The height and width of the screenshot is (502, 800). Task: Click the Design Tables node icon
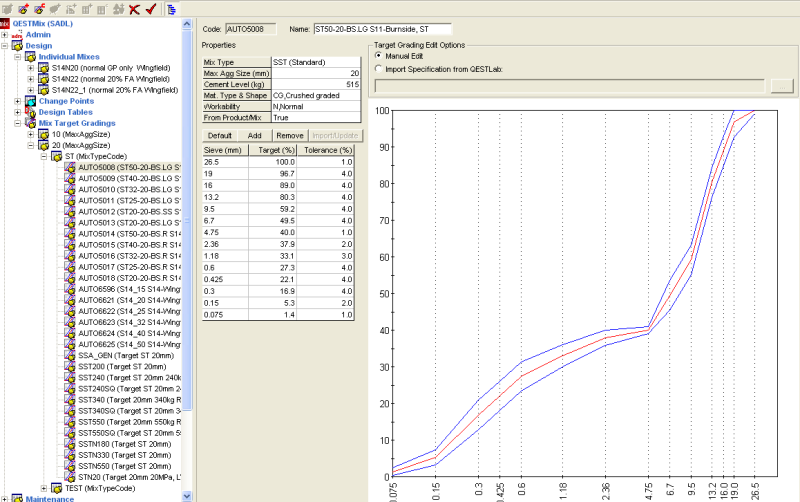[x=30, y=112]
